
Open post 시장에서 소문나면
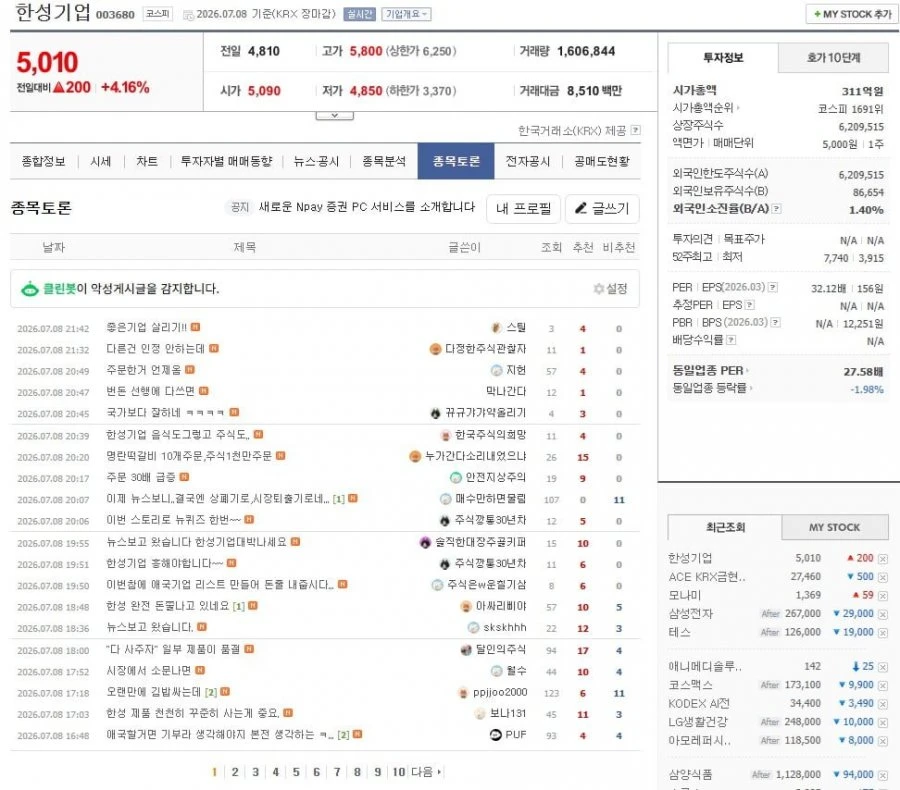click(148, 671)
